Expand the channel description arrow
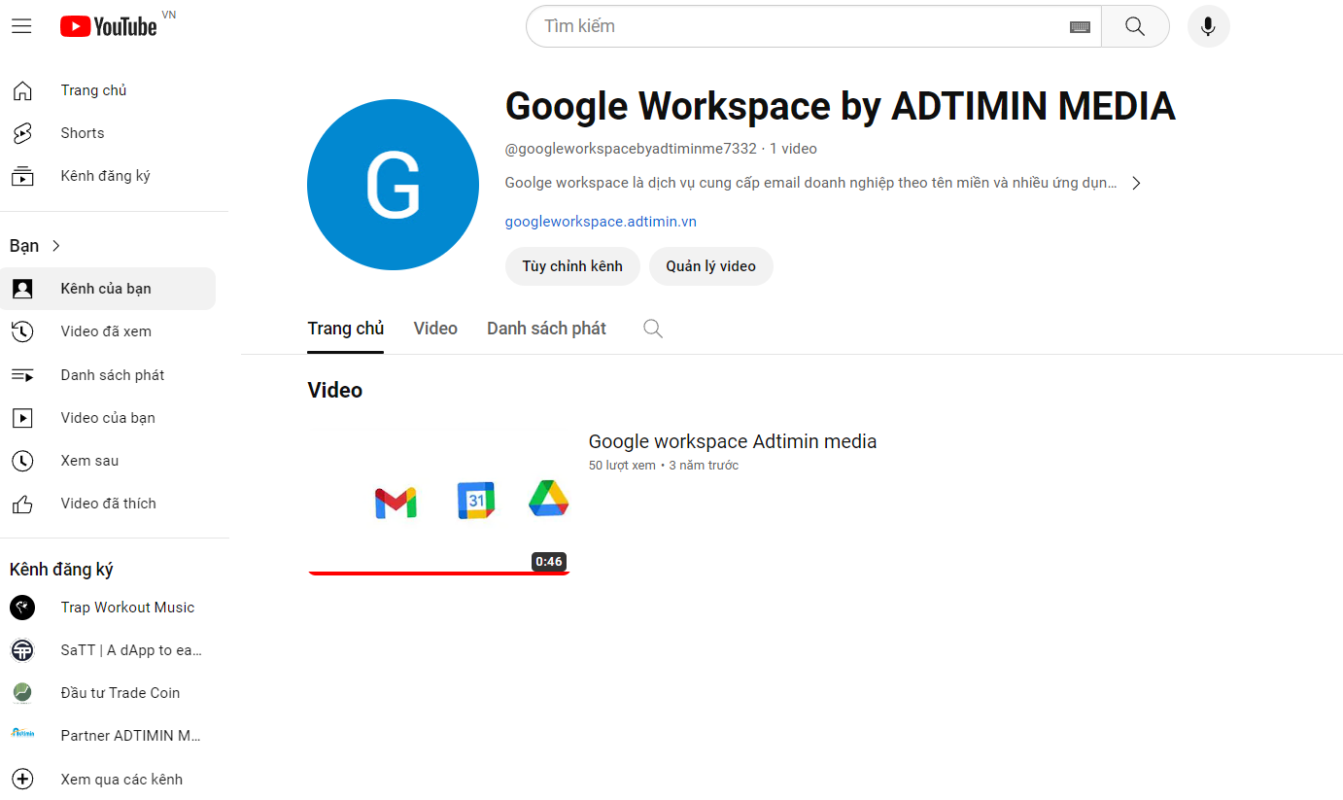 1136,183
